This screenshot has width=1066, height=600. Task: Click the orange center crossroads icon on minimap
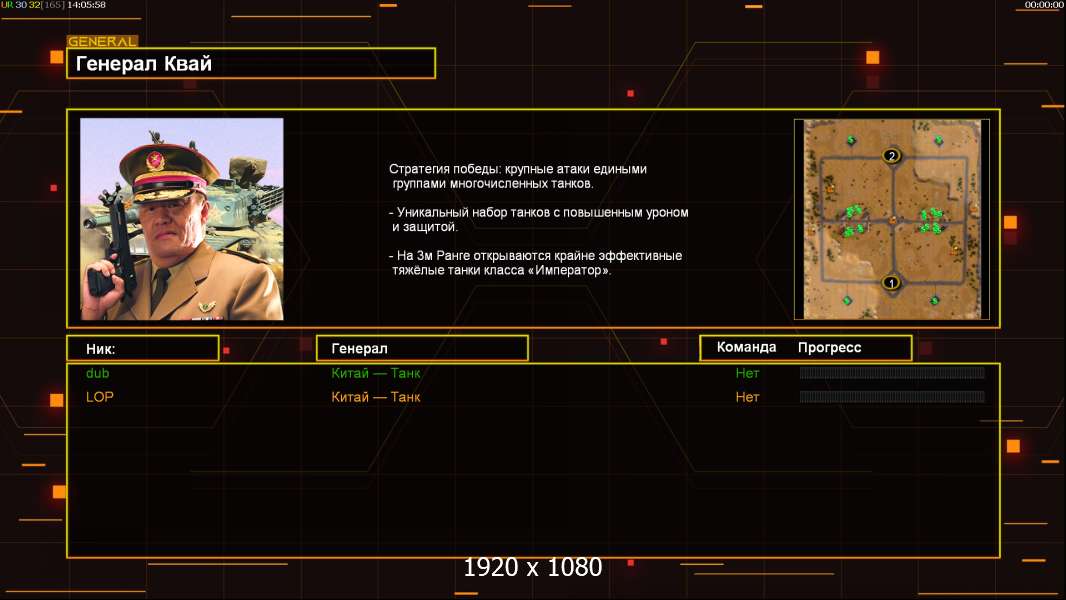coord(893,220)
